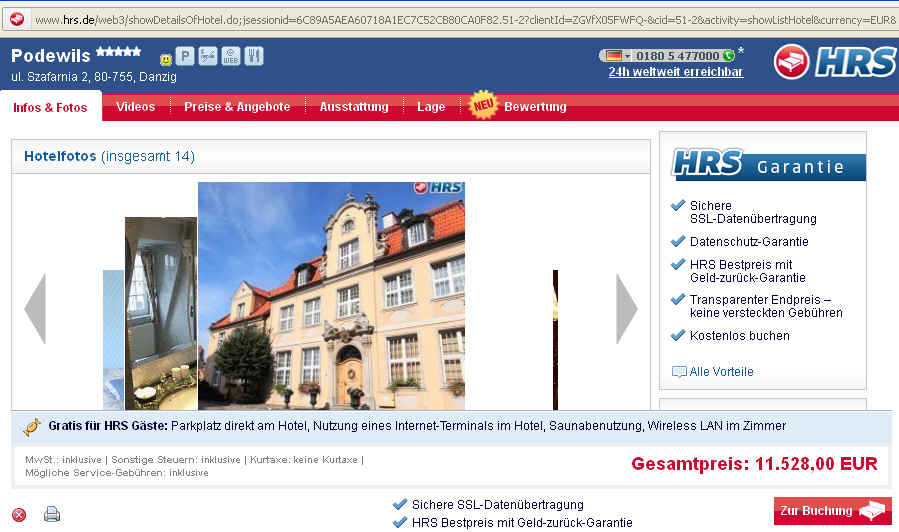Click the printer icon to print
The width and height of the screenshot is (899, 532).
tap(52, 514)
